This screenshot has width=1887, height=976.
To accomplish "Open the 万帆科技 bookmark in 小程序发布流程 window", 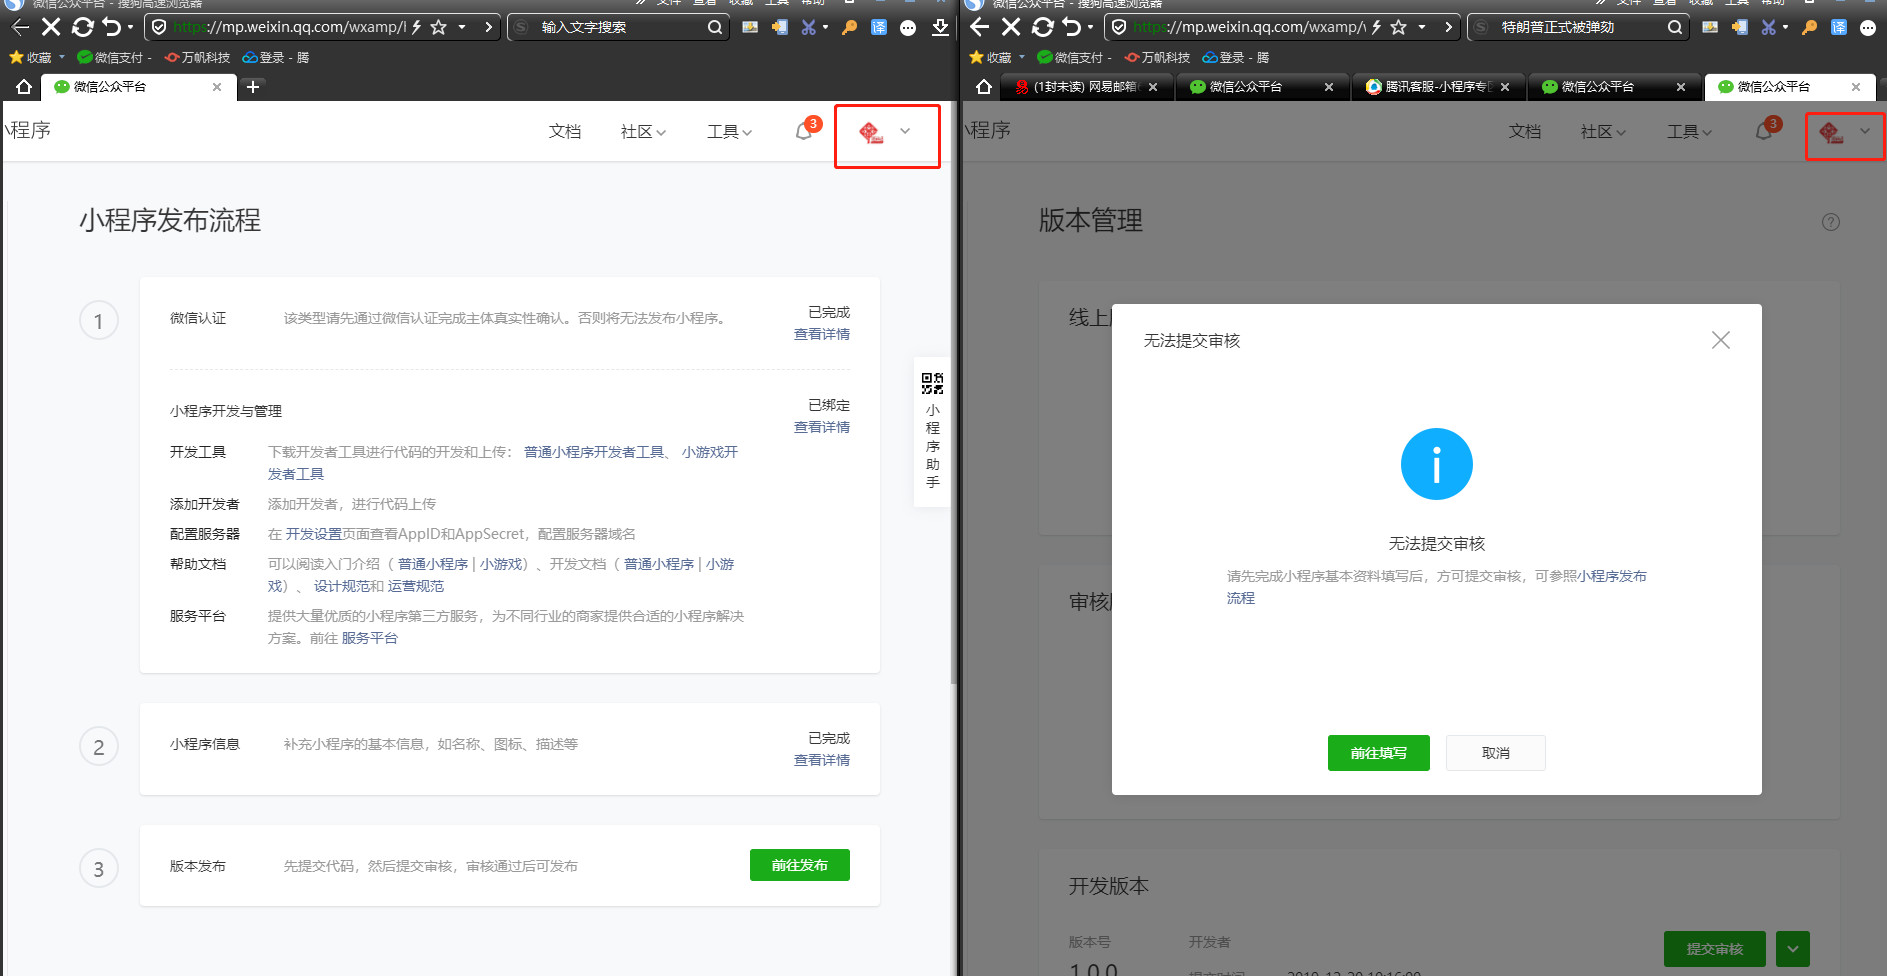I will [x=197, y=57].
